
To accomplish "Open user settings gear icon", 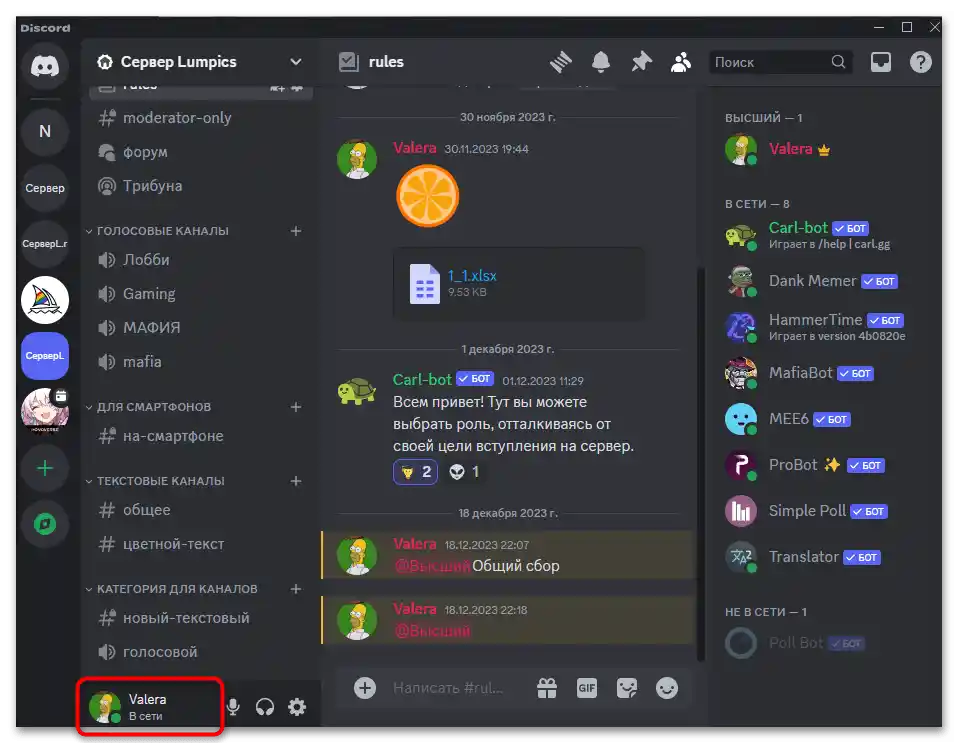I will pos(297,707).
